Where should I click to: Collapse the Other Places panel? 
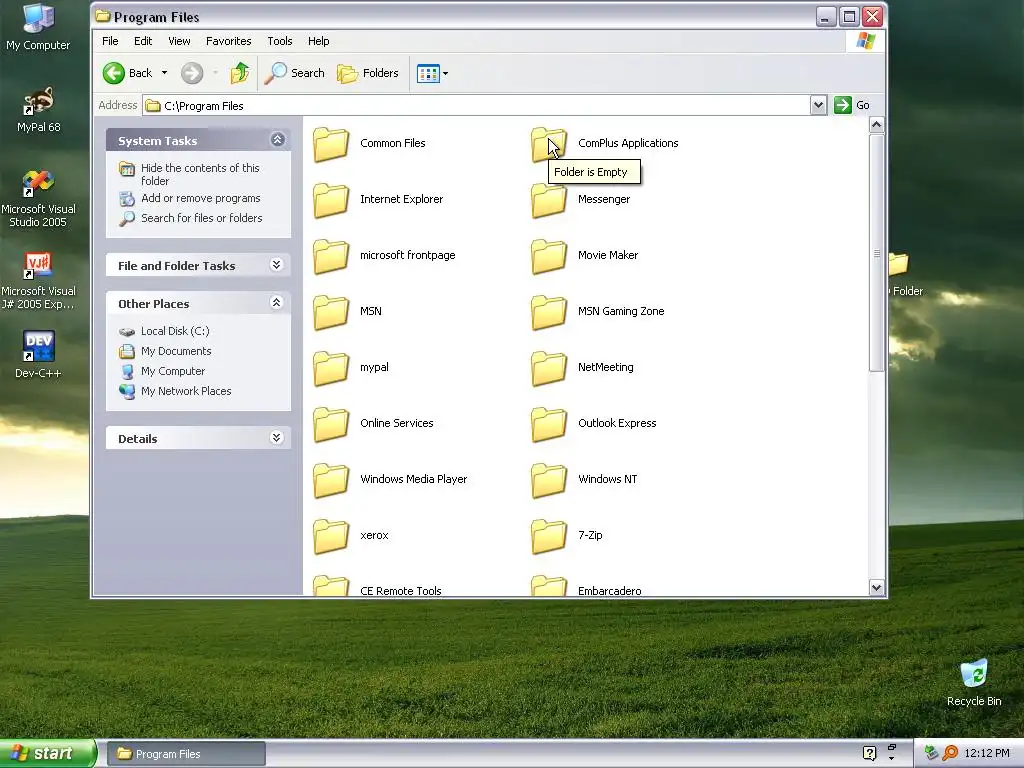[276, 302]
